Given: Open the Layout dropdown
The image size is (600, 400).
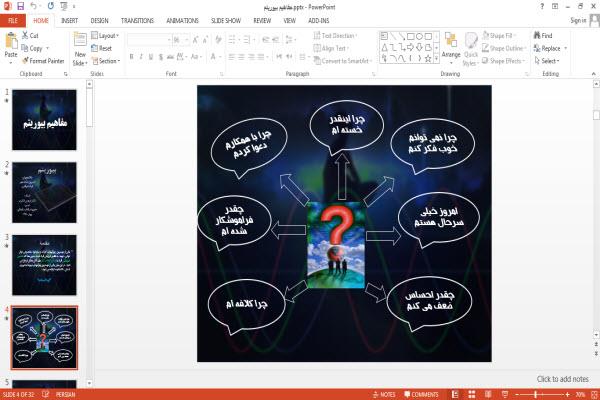Looking at the screenshot, I should pyautogui.click(x=105, y=36).
